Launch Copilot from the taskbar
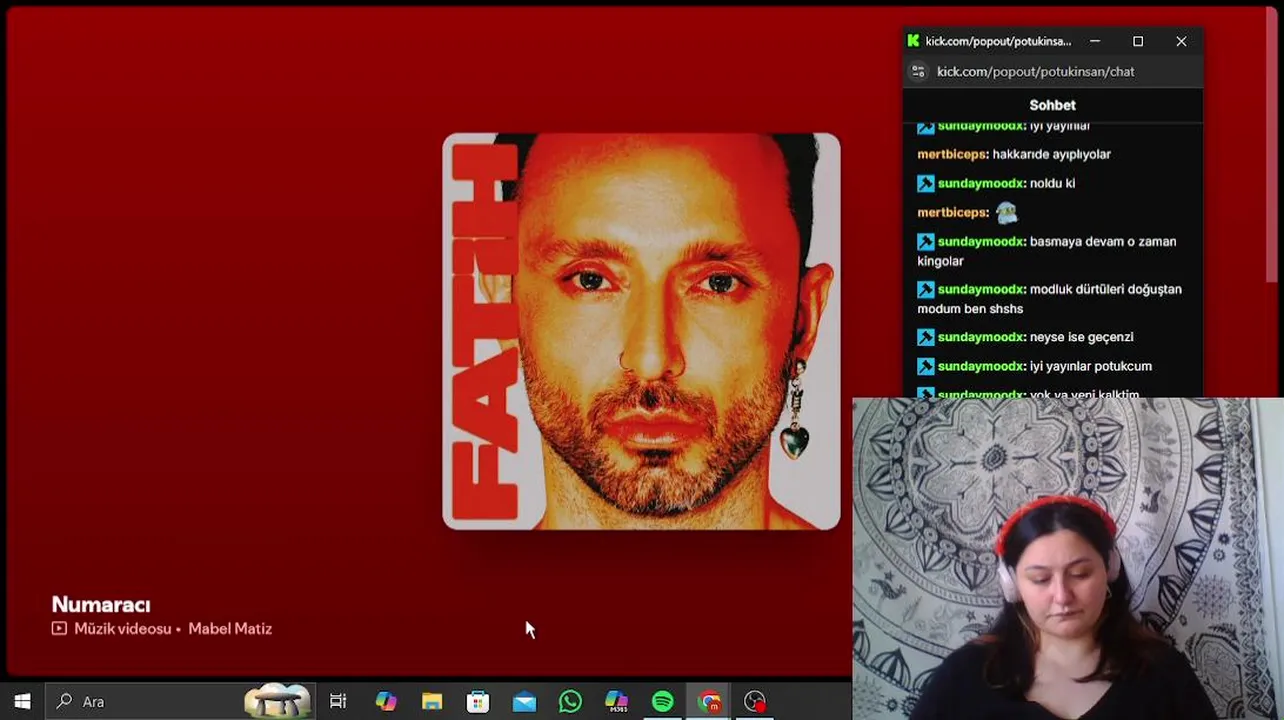This screenshot has height=720, width=1284. (385, 702)
